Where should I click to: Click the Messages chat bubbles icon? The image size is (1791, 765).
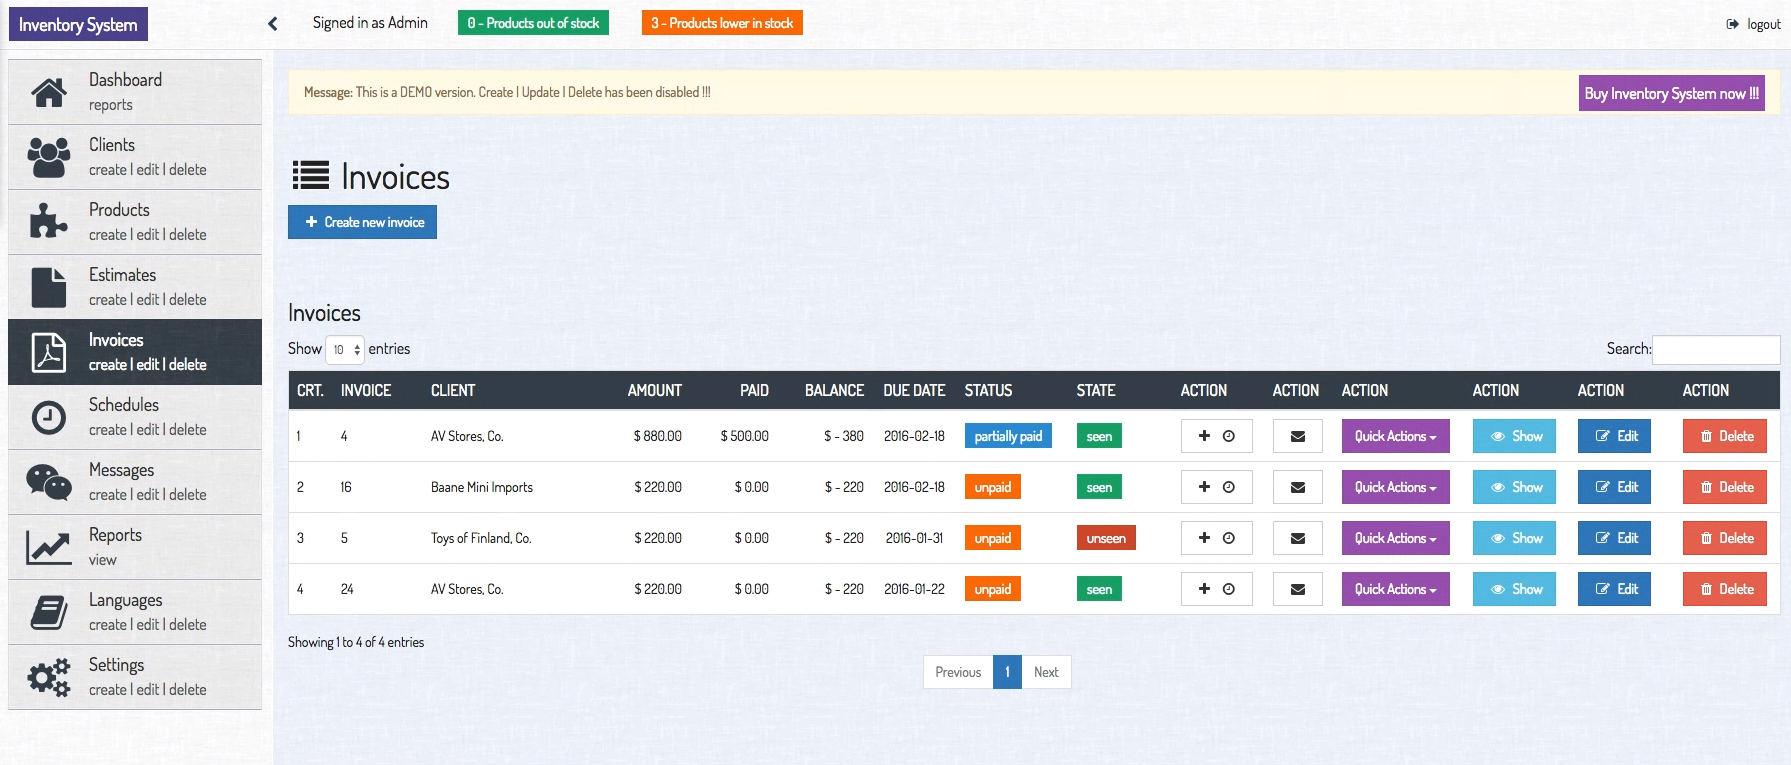48,482
